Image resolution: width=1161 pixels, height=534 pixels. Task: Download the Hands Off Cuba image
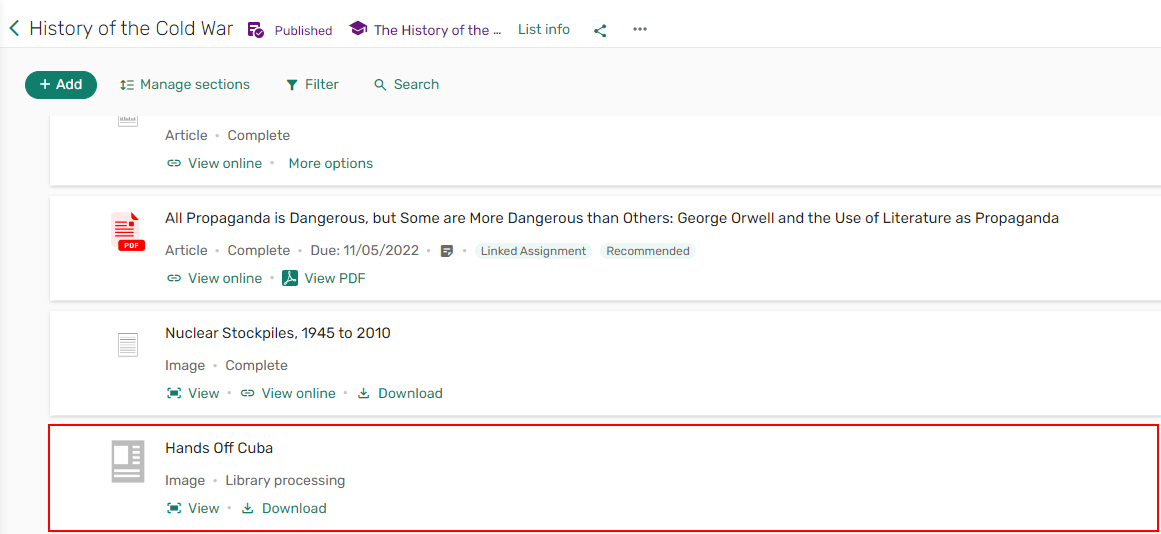click(284, 508)
